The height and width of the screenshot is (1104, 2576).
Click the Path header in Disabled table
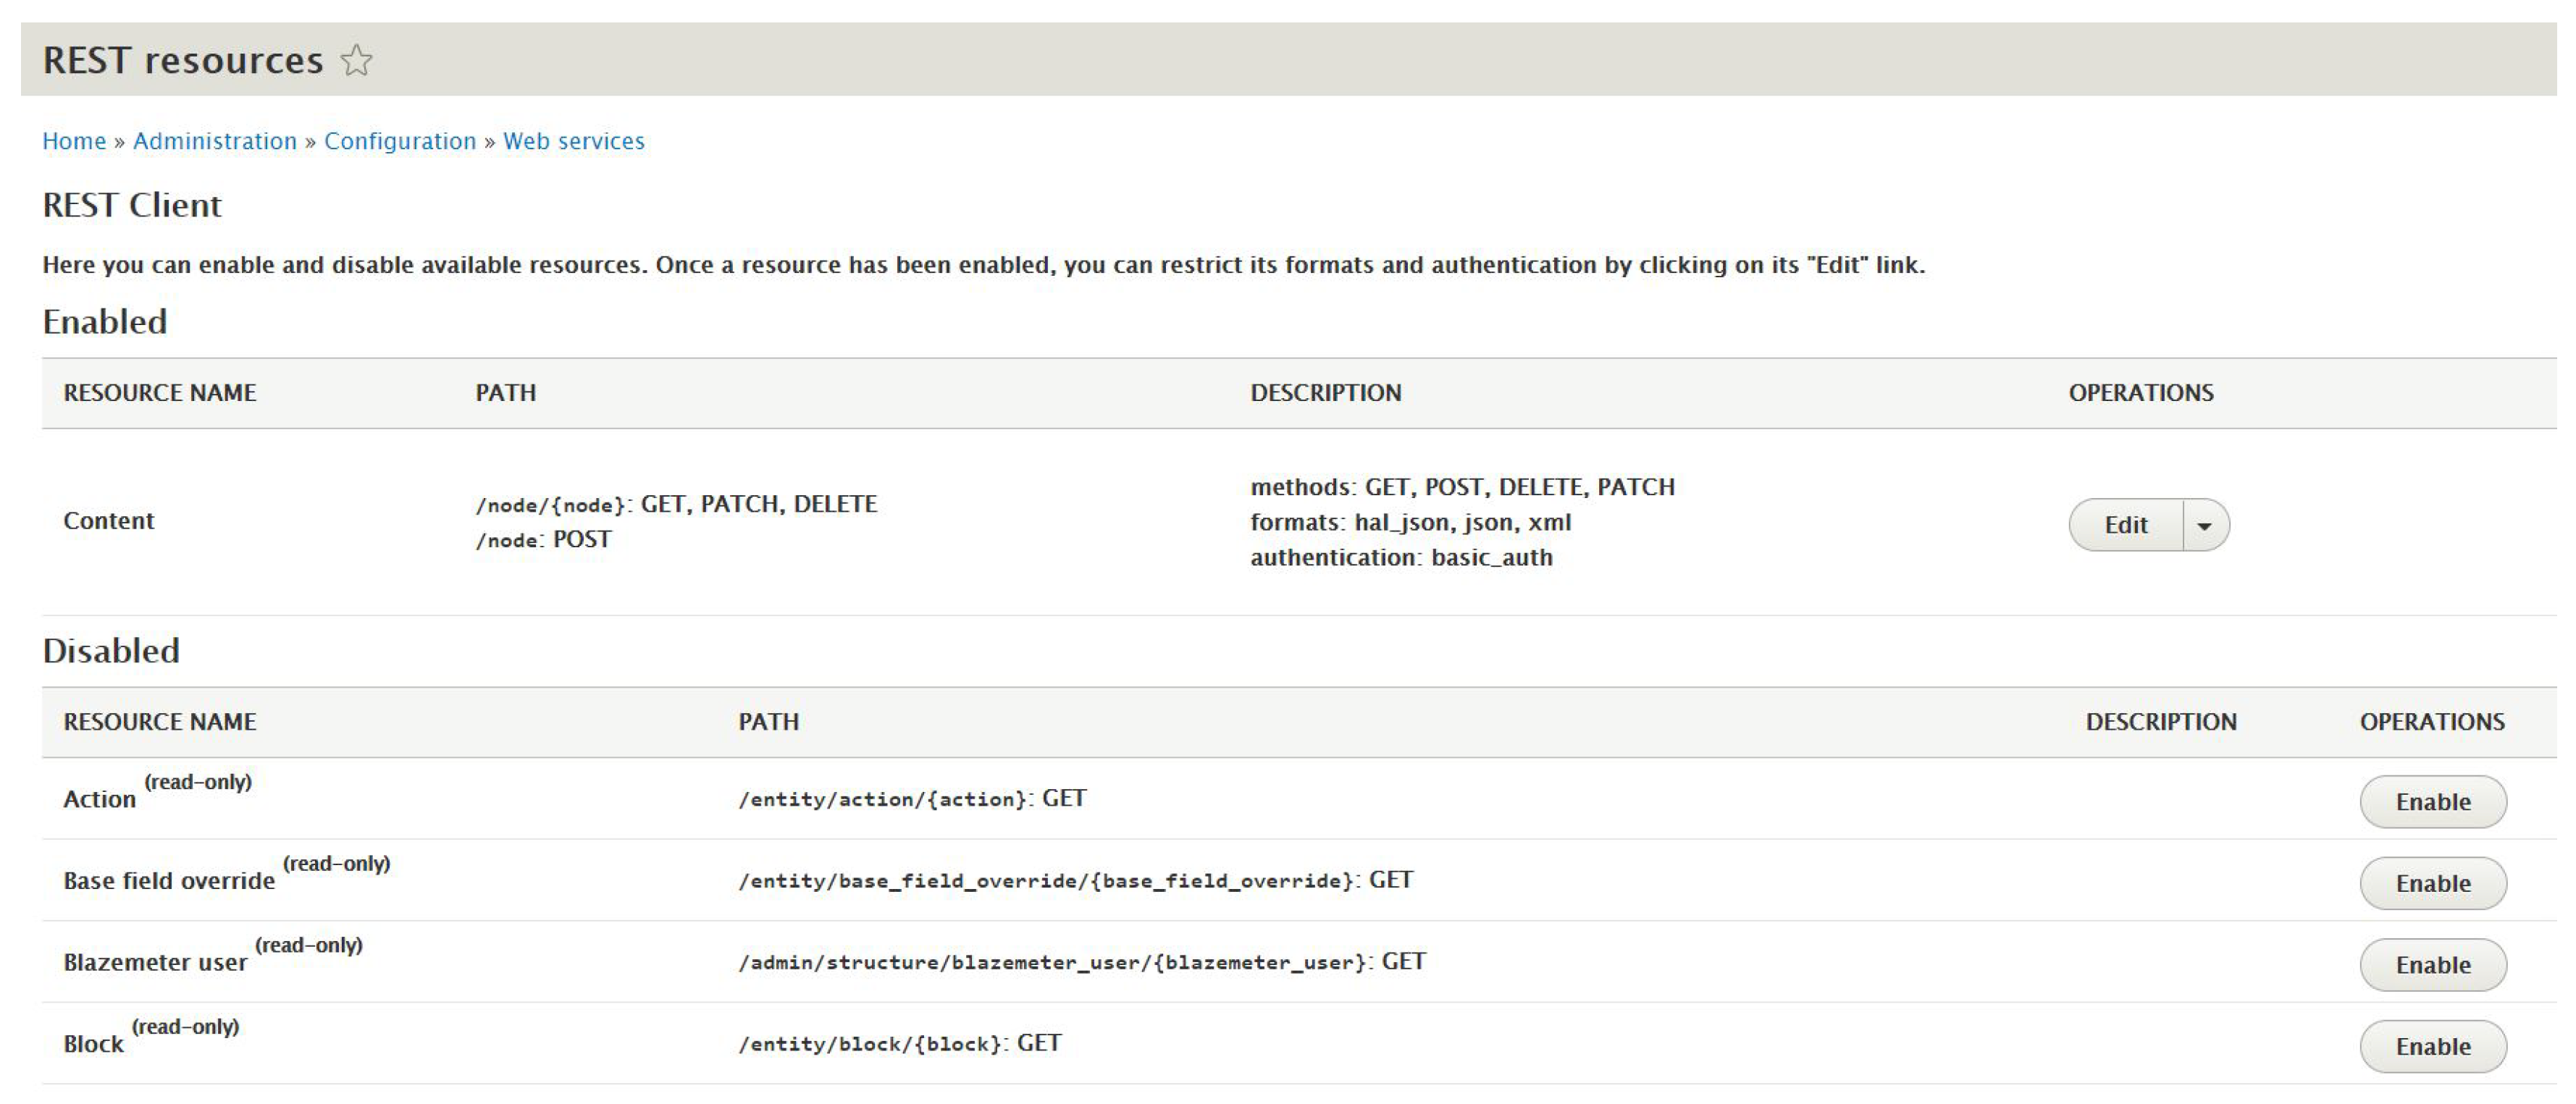click(768, 722)
